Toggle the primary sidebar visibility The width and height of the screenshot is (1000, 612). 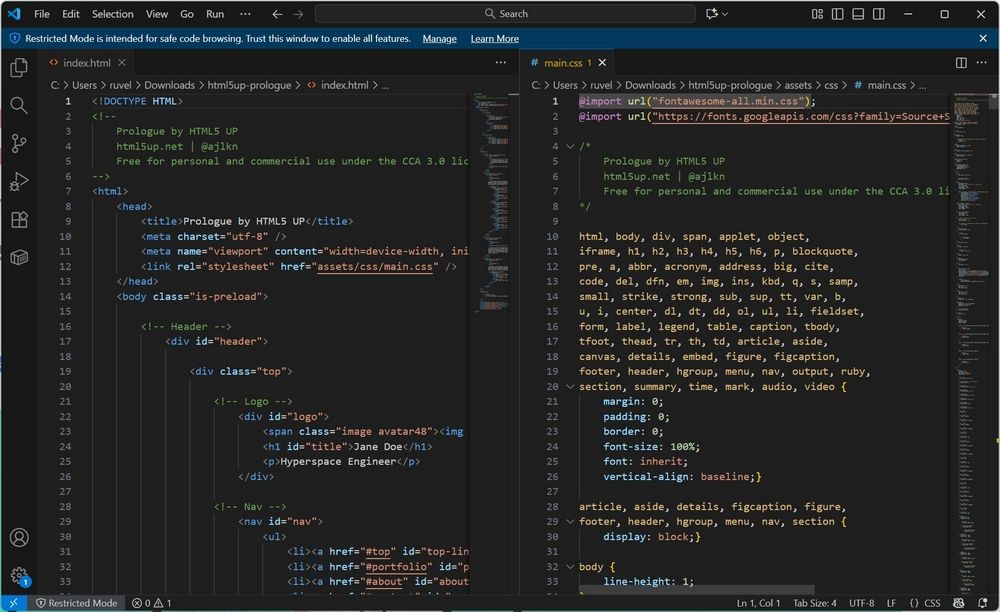click(x=837, y=14)
